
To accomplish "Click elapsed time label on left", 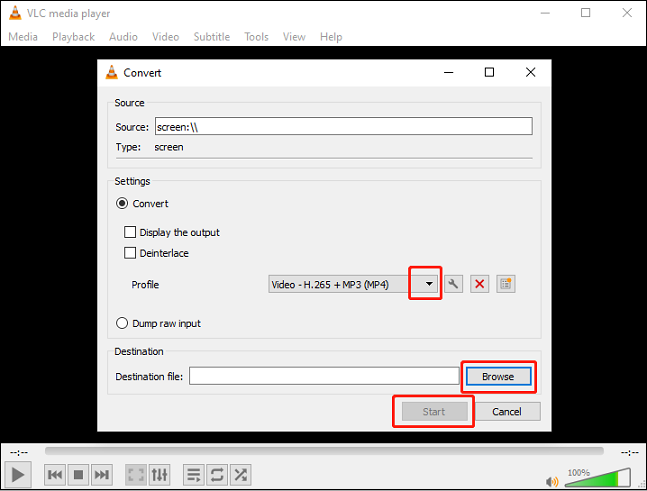I will tap(19, 453).
